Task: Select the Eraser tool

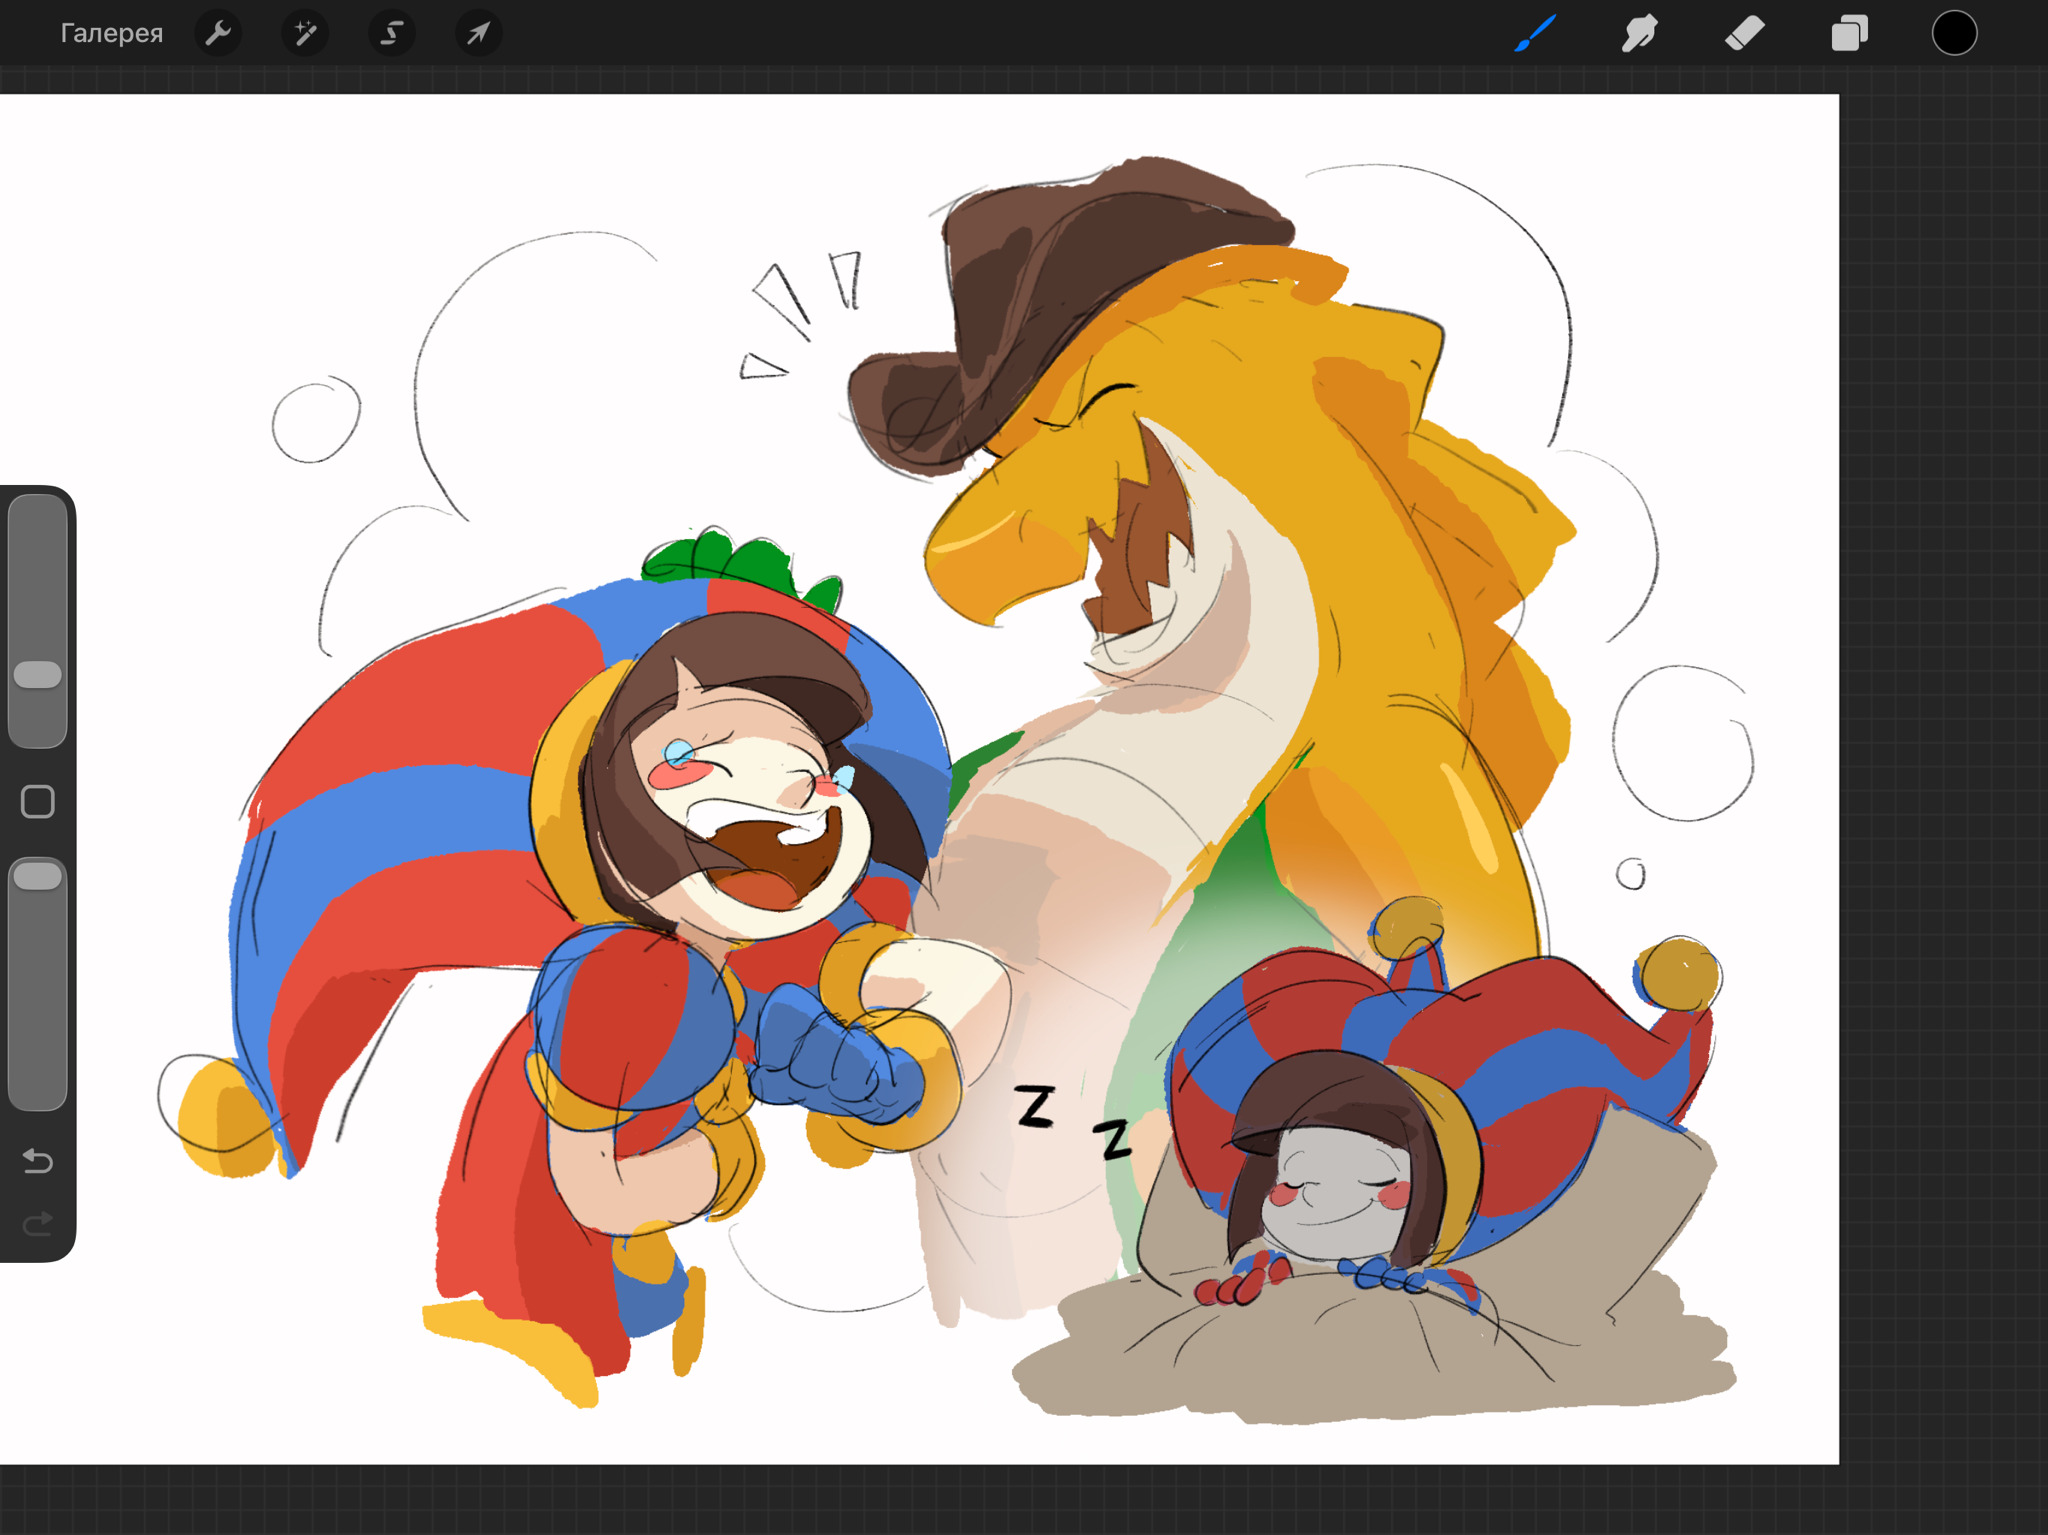Action: (x=1745, y=33)
